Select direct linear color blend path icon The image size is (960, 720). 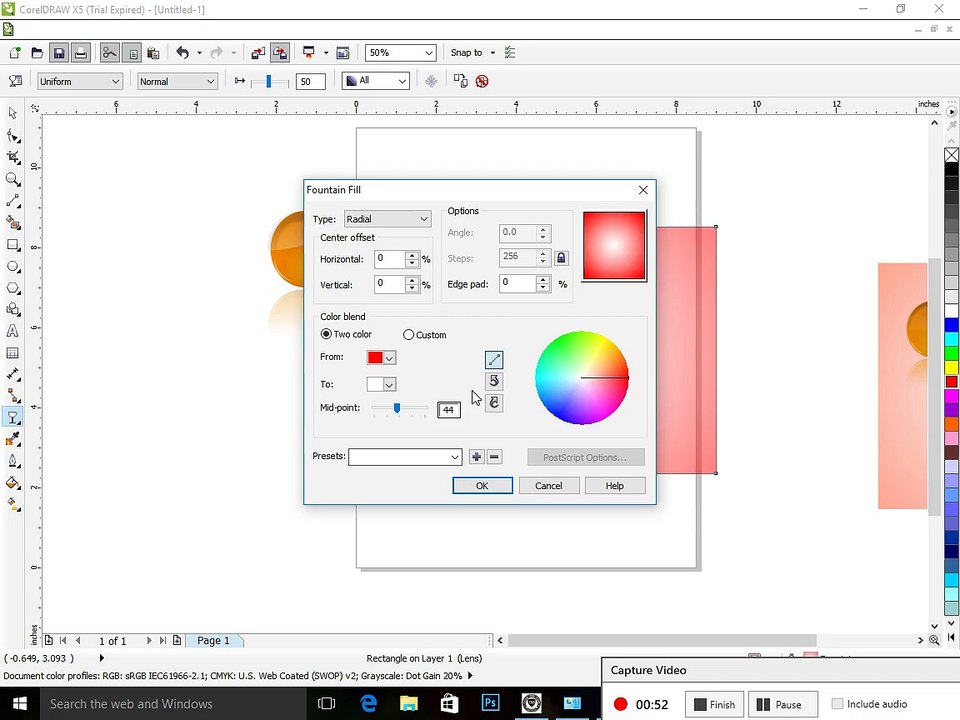click(494, 359)
